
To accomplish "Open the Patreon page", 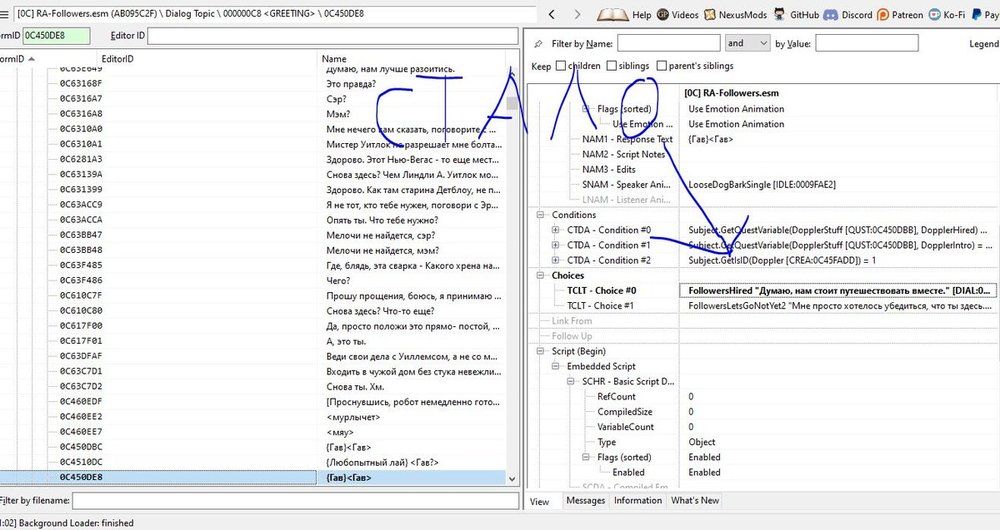I will 900,15.
